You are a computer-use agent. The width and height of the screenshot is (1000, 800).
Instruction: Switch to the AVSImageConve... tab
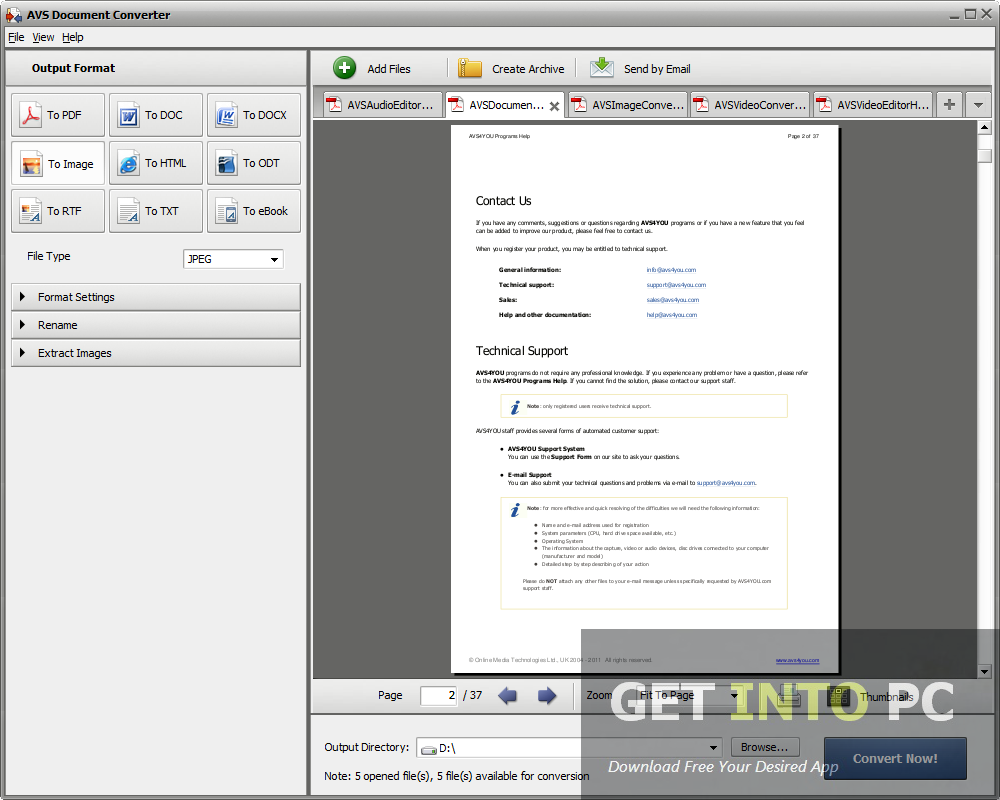pyautogui.click(x=628, y=105)
